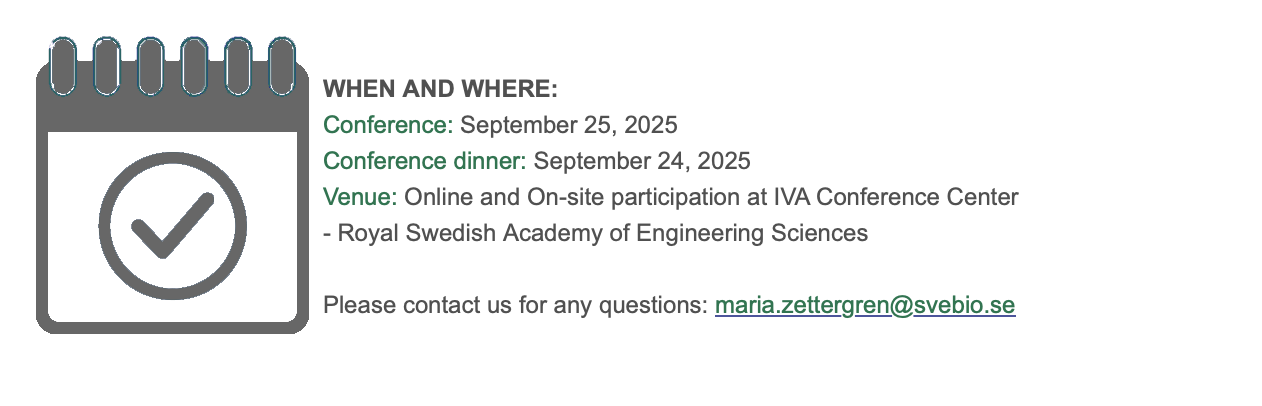Select the "IVA Conference Center" text
This screenshot has width=1262, height=406.
coord(896,197)
